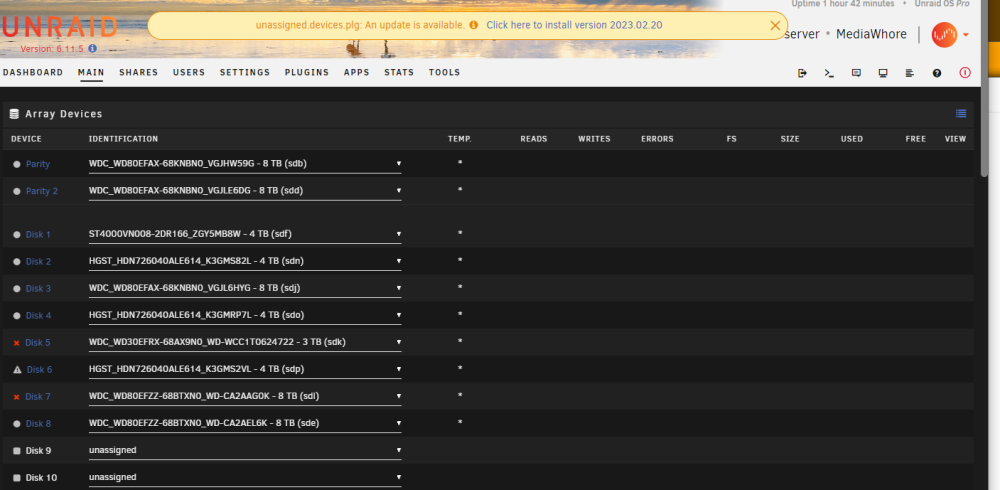Open the Parity device link
The height and width of the screenshot is (490, 1000).
[38, 164]
